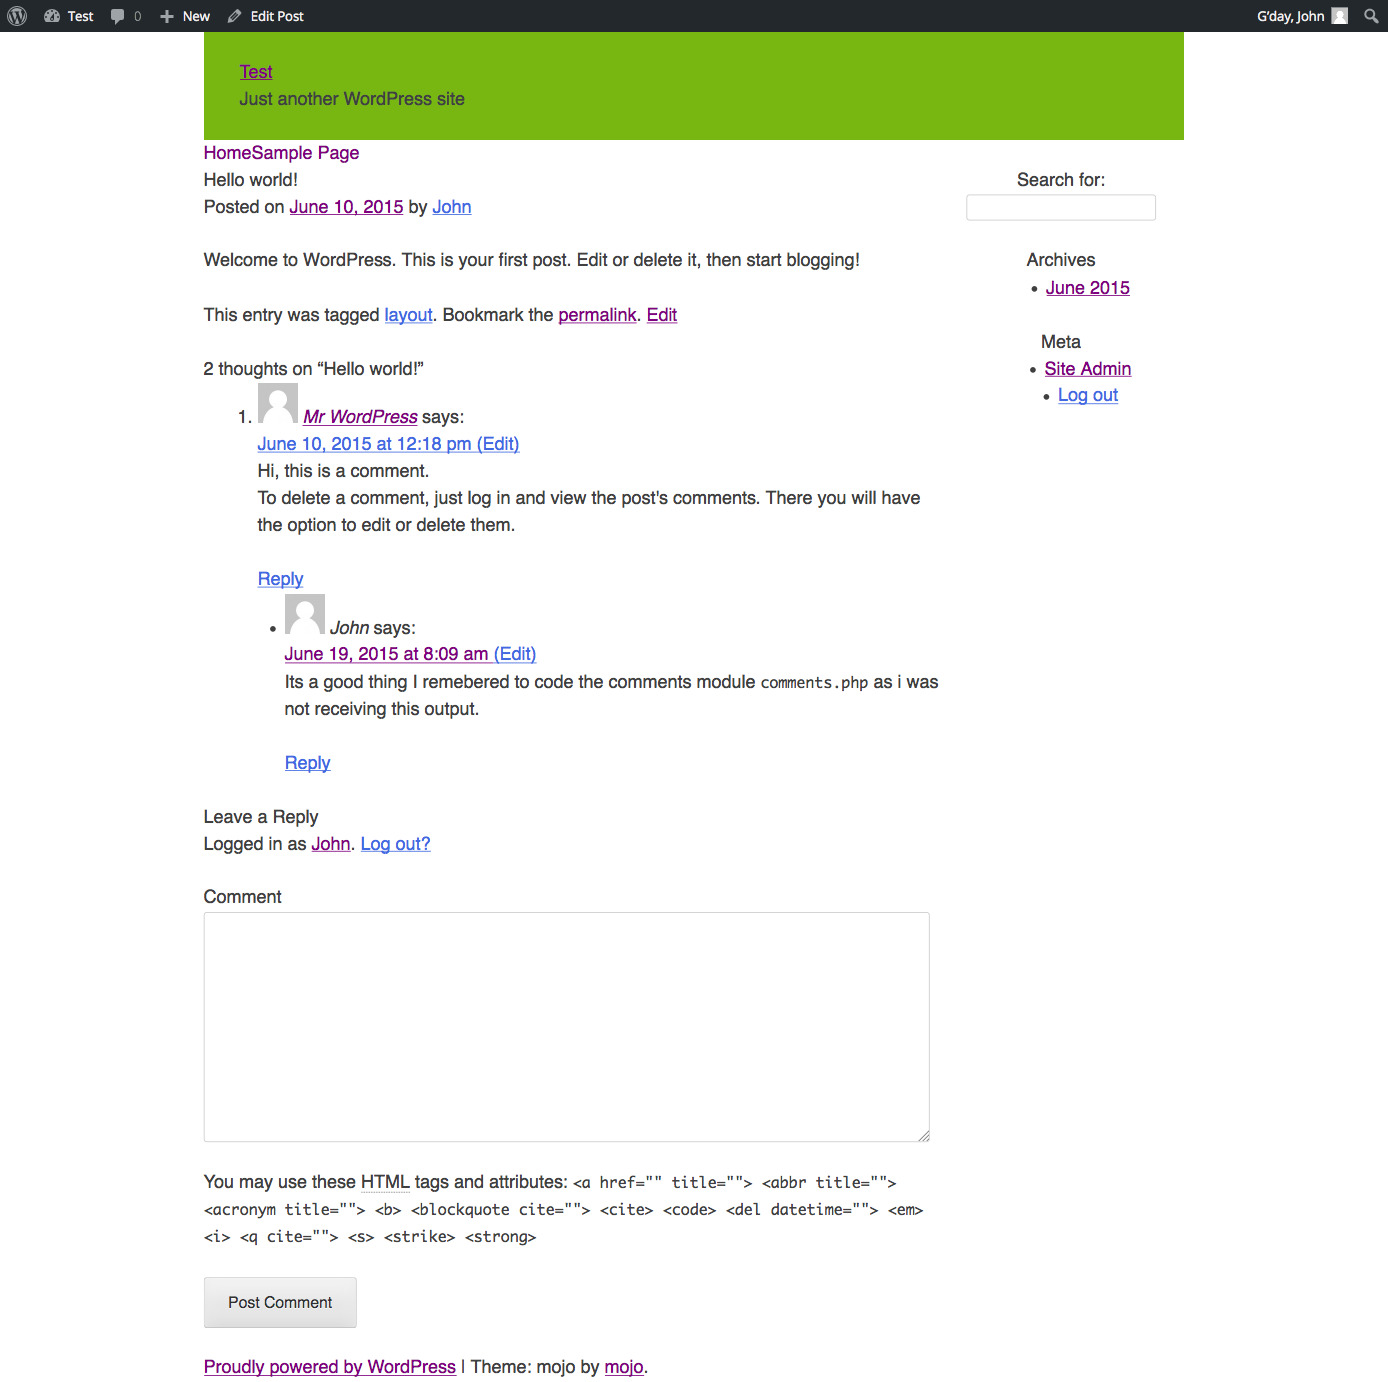
Task: Go to Site Admin link
Action: (1087, 369)
